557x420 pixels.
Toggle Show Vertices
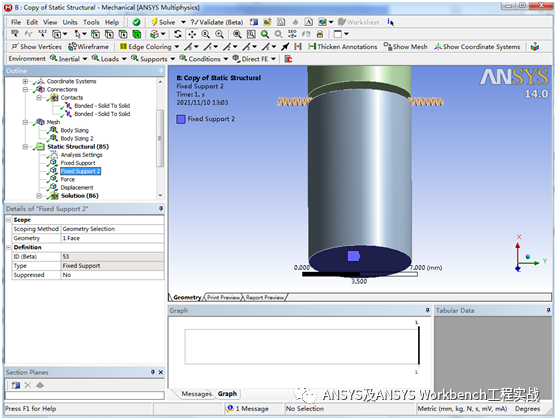coord(37,47)
